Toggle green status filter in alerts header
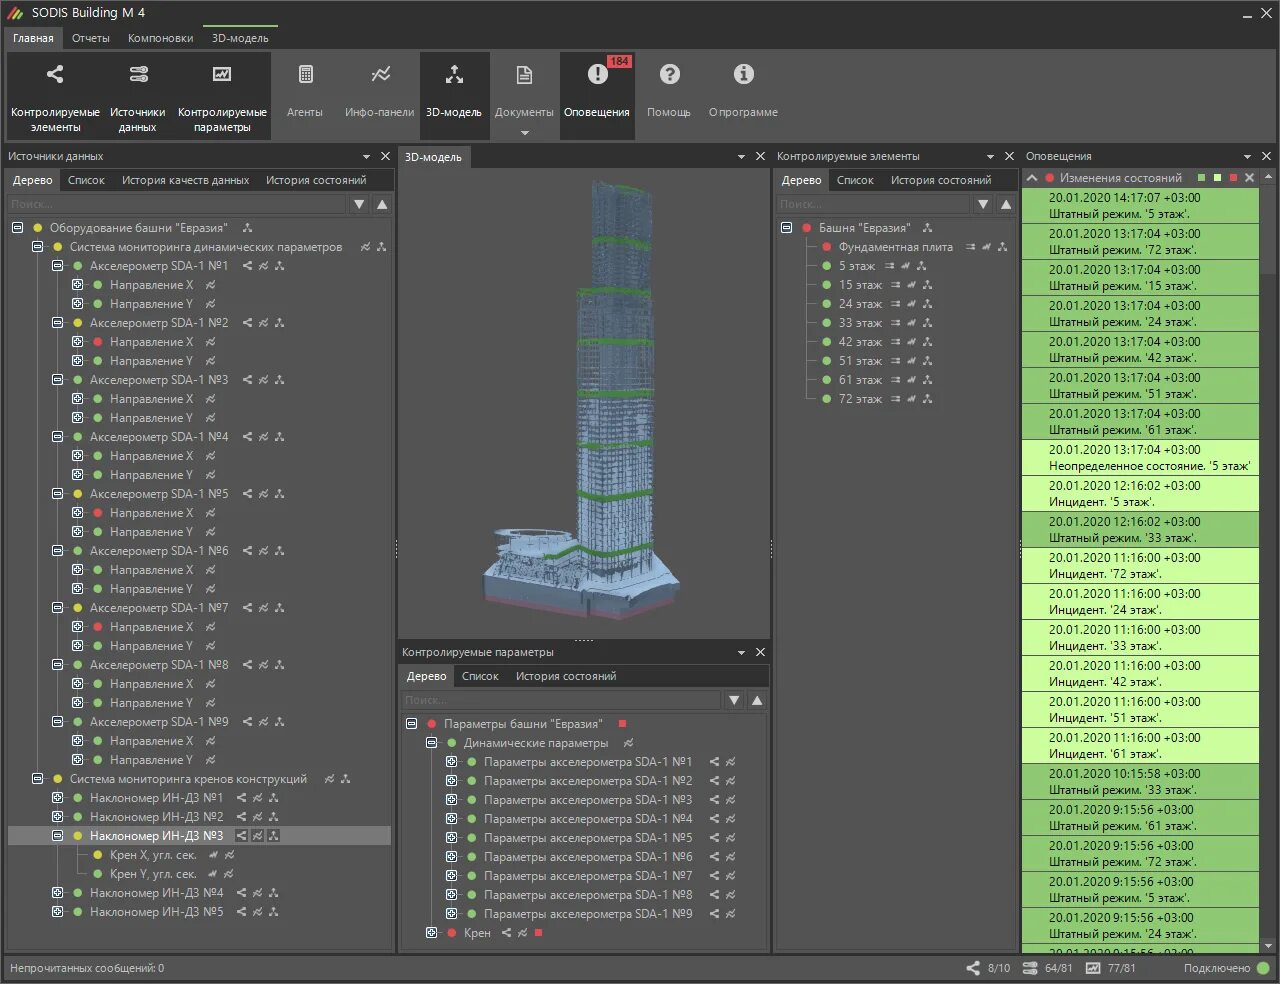Image resolution: width=1280 pixels, height=984 pixels. coord(1201,177)
